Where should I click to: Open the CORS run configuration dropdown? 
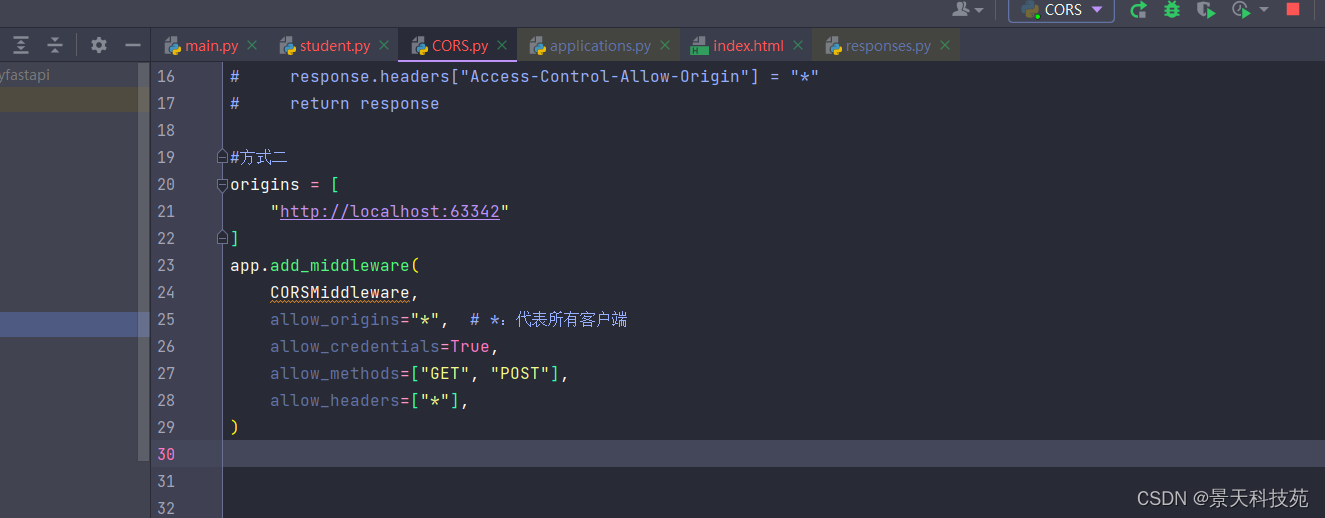(x=1061, y=10)
